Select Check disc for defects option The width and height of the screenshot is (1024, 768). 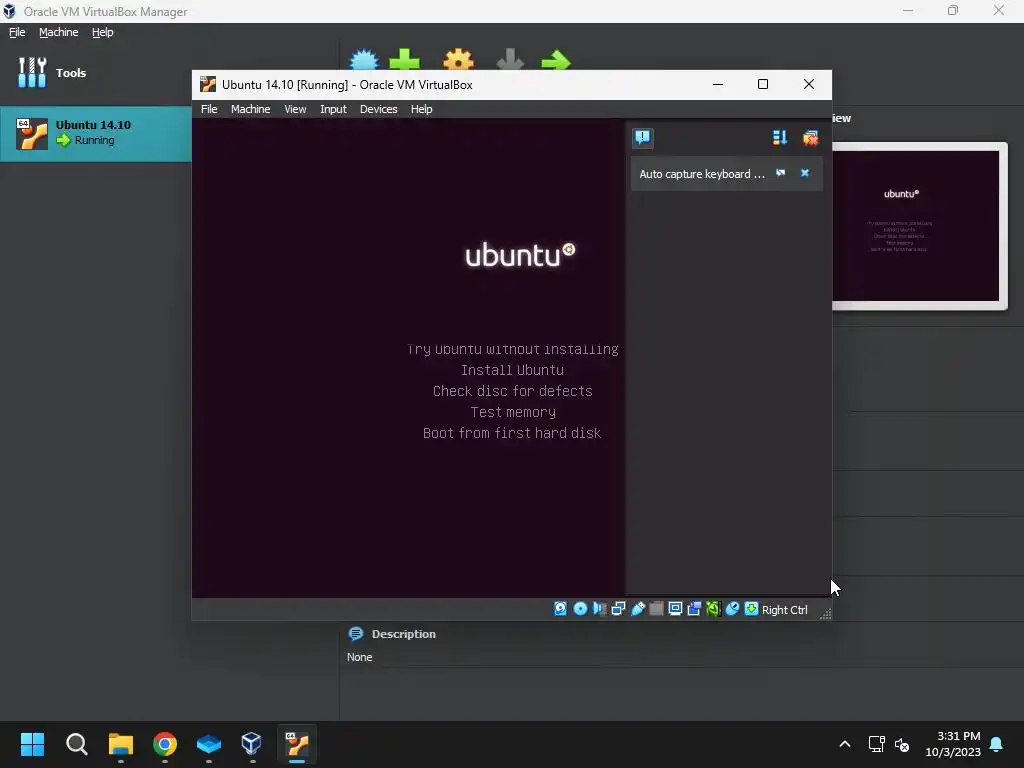tap(513, 391)
